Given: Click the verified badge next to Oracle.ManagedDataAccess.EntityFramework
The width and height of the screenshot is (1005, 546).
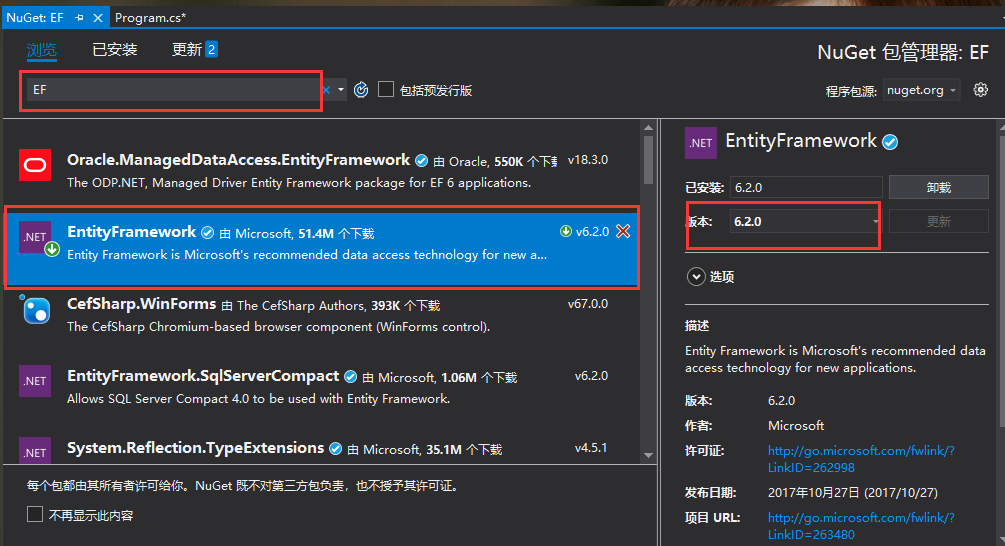Looking at the screenshot, I should (421, 161).
